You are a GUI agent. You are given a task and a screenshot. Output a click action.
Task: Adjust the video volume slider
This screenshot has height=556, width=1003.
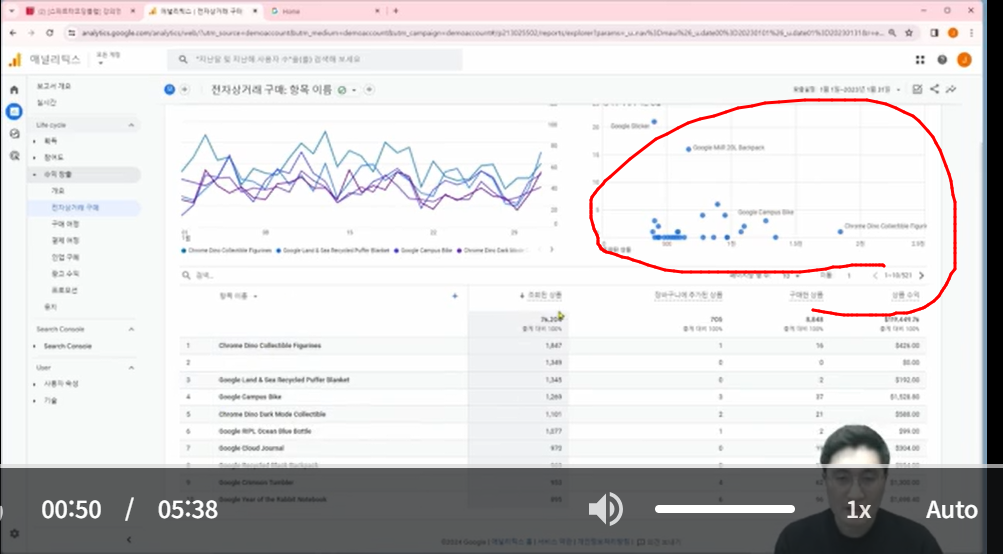725,509
